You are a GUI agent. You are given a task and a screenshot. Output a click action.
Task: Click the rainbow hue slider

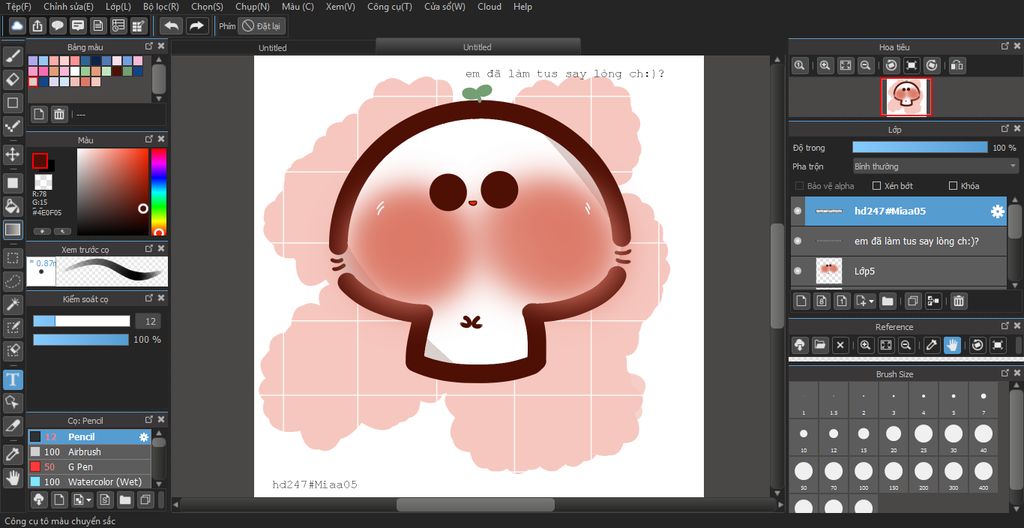158,191
